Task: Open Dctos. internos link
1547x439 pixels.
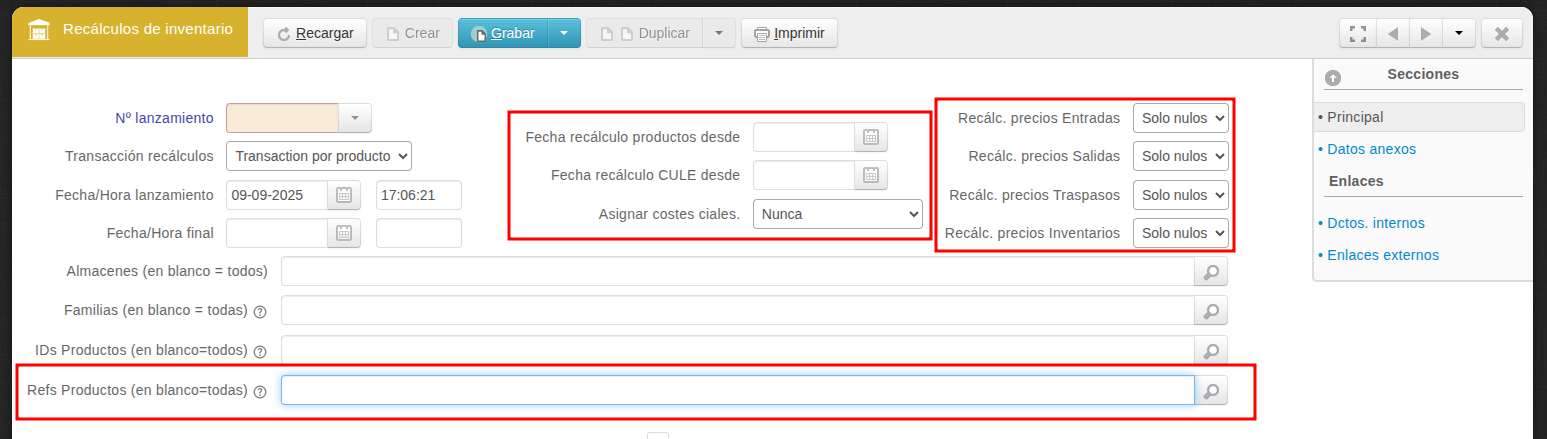Action: pos(1375,223)
